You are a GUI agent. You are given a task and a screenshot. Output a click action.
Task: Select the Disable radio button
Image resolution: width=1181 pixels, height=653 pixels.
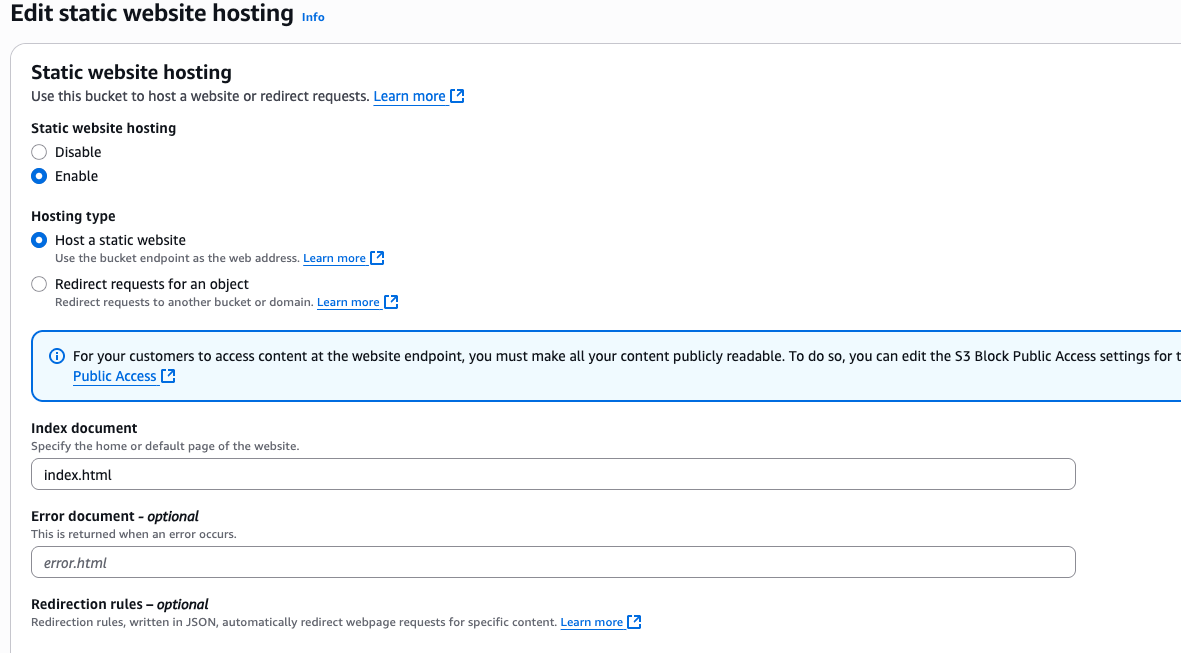39,152
